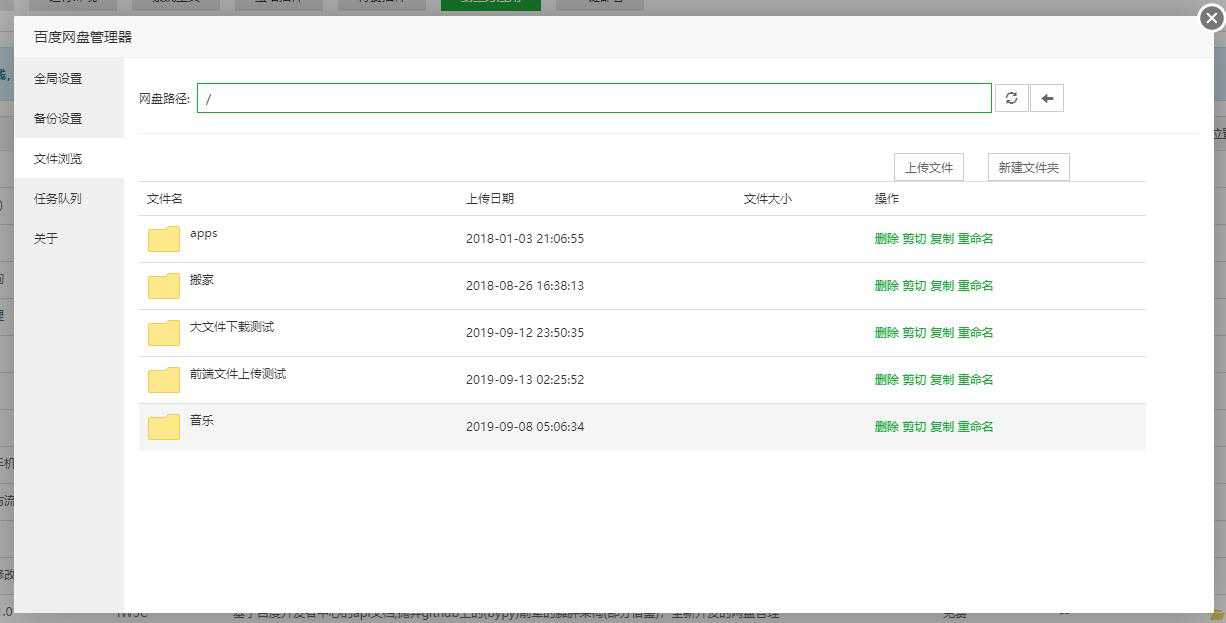Cut the 前端文件上传测试 folder
The image size is (1226, 623).
point(914,380)
